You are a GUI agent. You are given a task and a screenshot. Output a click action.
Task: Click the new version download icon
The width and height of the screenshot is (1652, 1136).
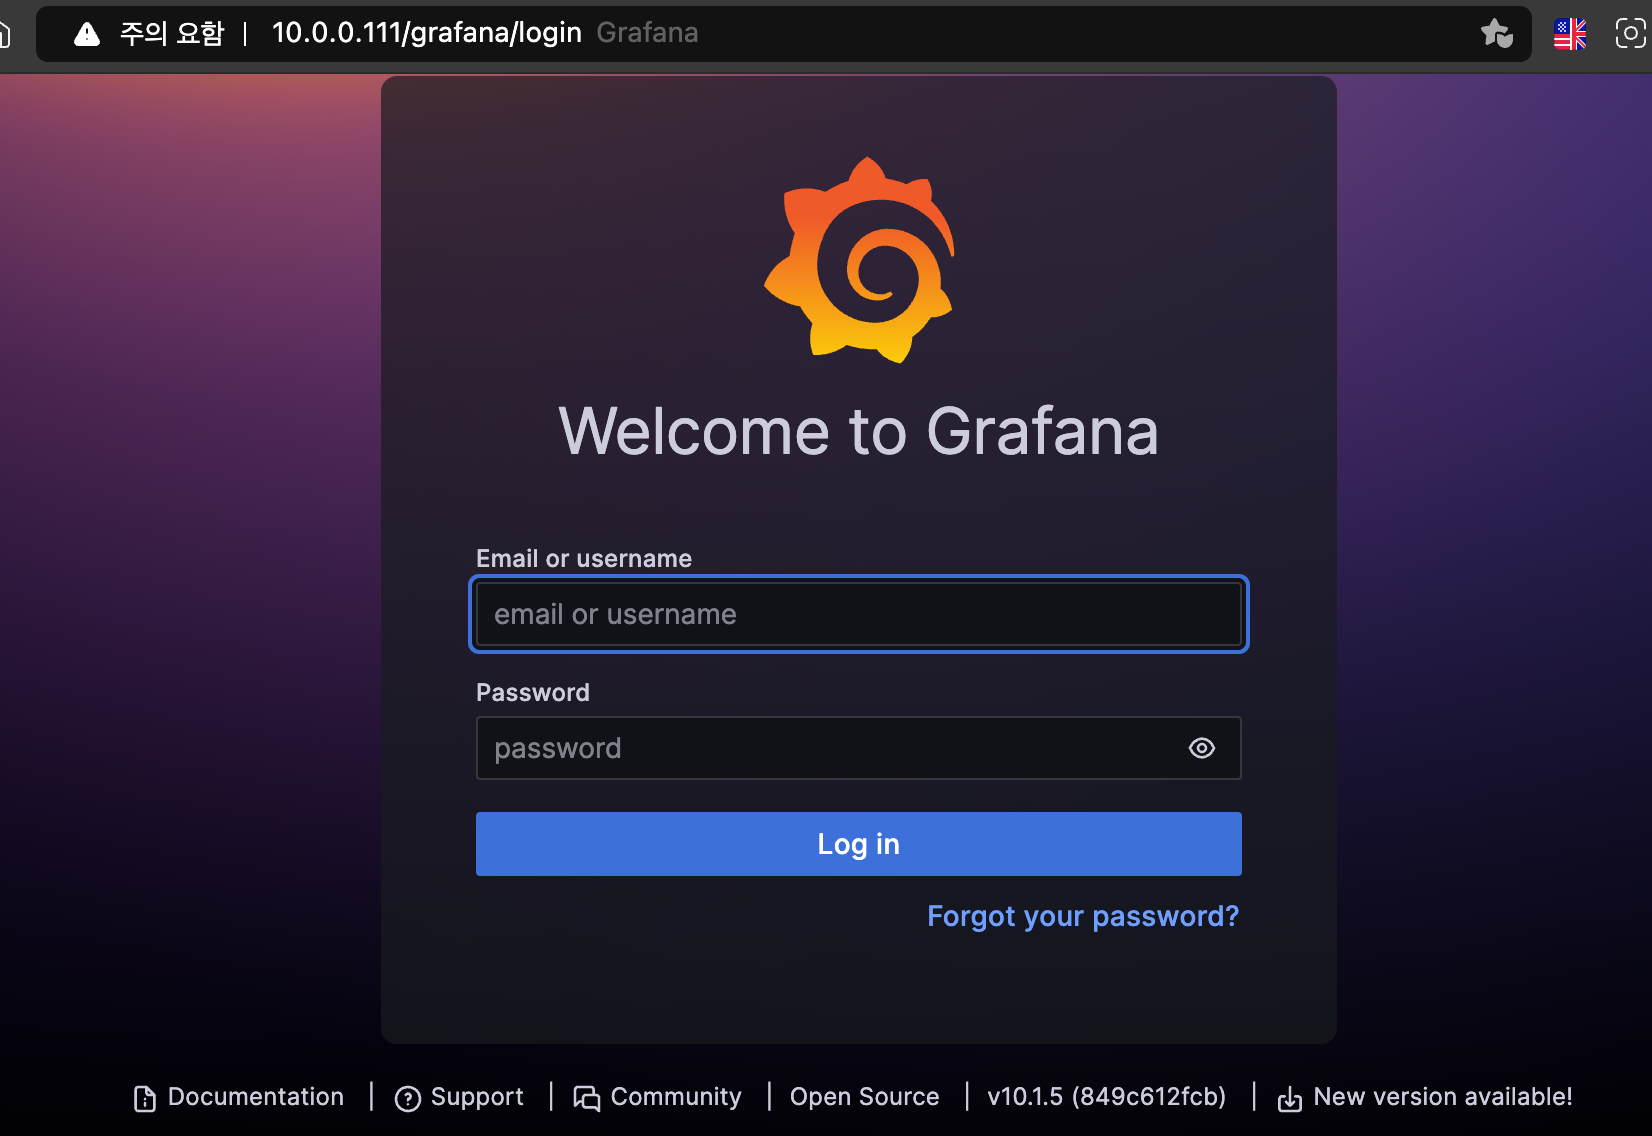point(1290,1099)
